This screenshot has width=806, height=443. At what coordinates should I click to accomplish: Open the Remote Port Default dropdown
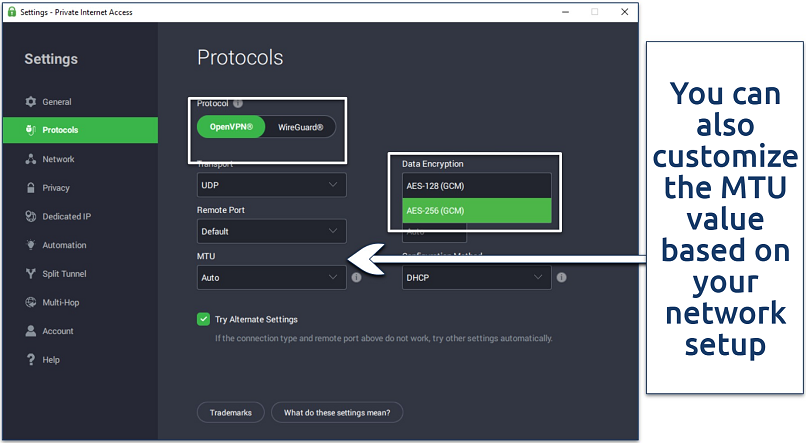(x=271, y=231)
